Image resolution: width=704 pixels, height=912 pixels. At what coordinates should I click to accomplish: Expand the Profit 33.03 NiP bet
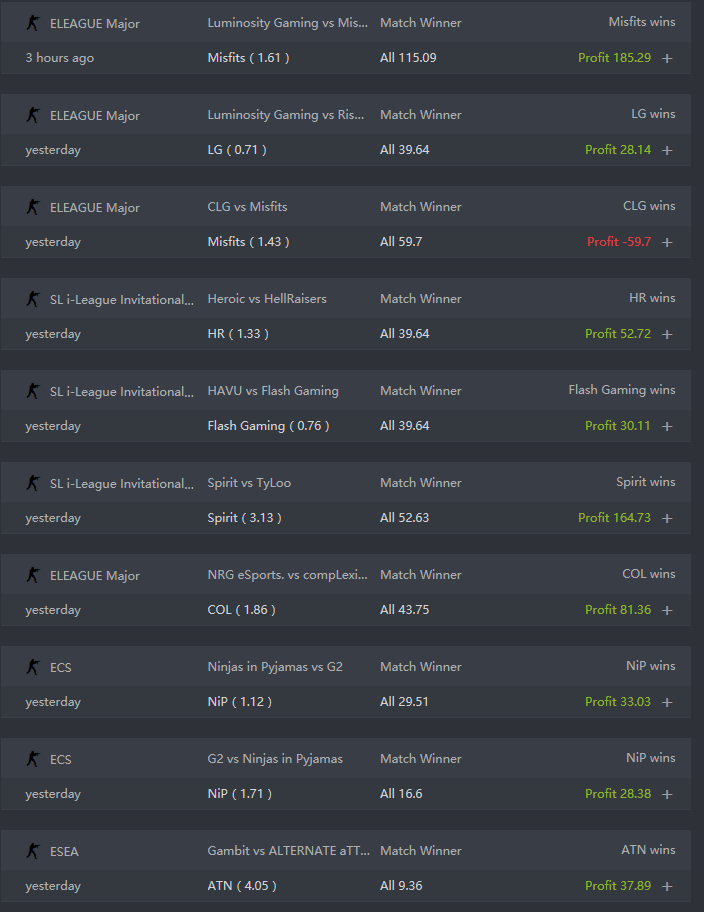pos(667,702)
